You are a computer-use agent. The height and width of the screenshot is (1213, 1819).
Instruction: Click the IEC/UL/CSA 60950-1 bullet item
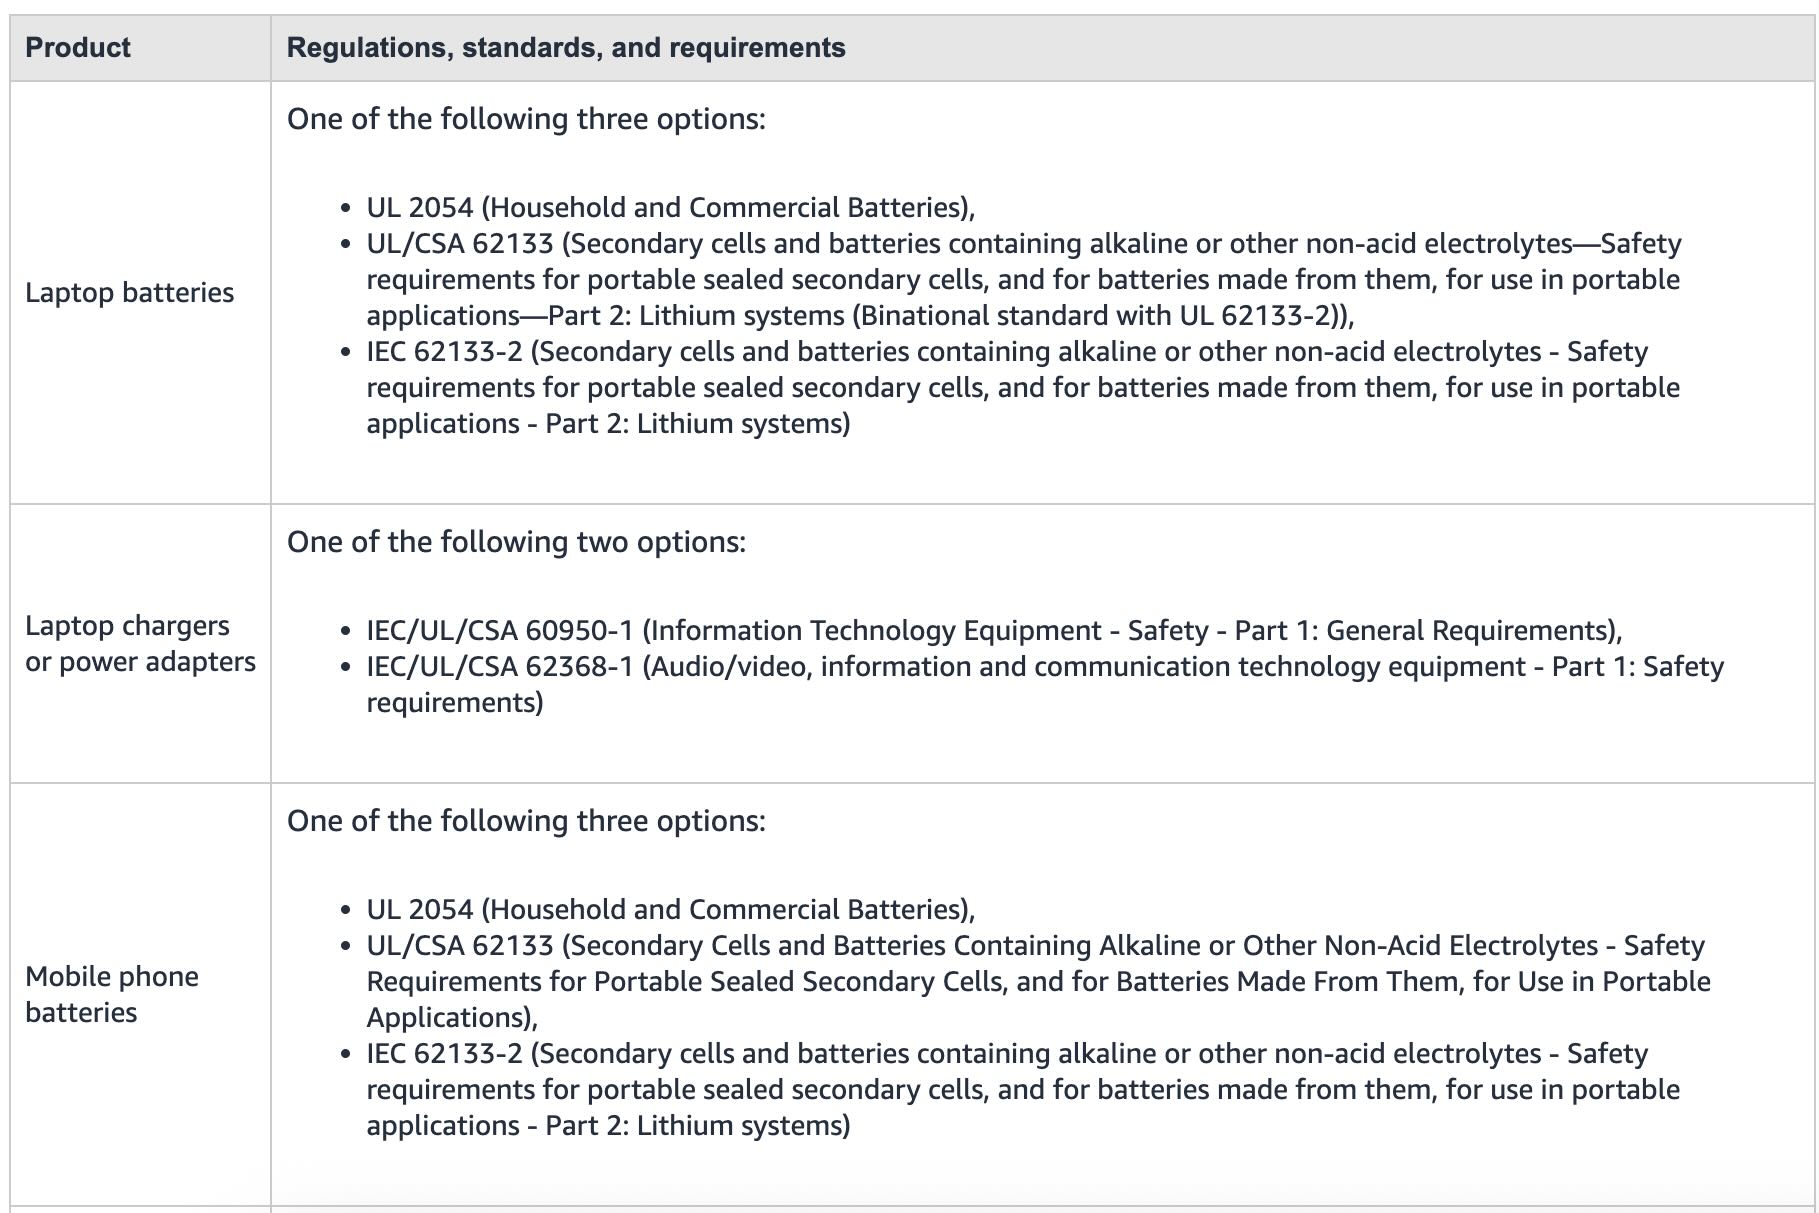pos(500,631)
